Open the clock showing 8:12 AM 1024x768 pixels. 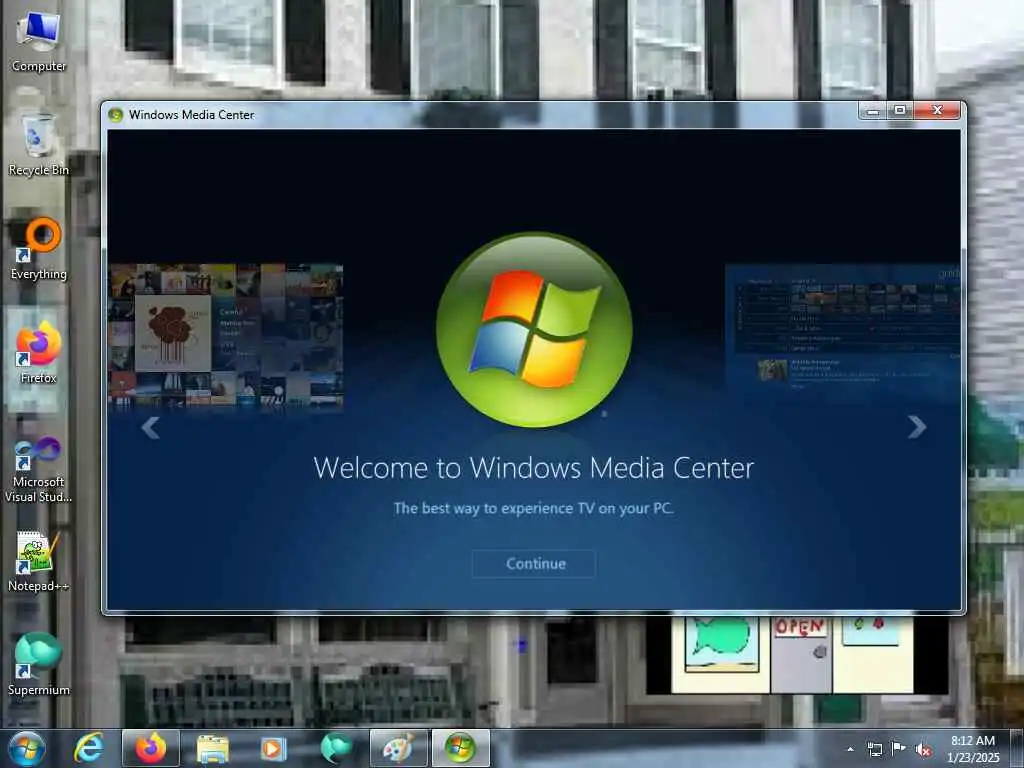coord(972,748)
